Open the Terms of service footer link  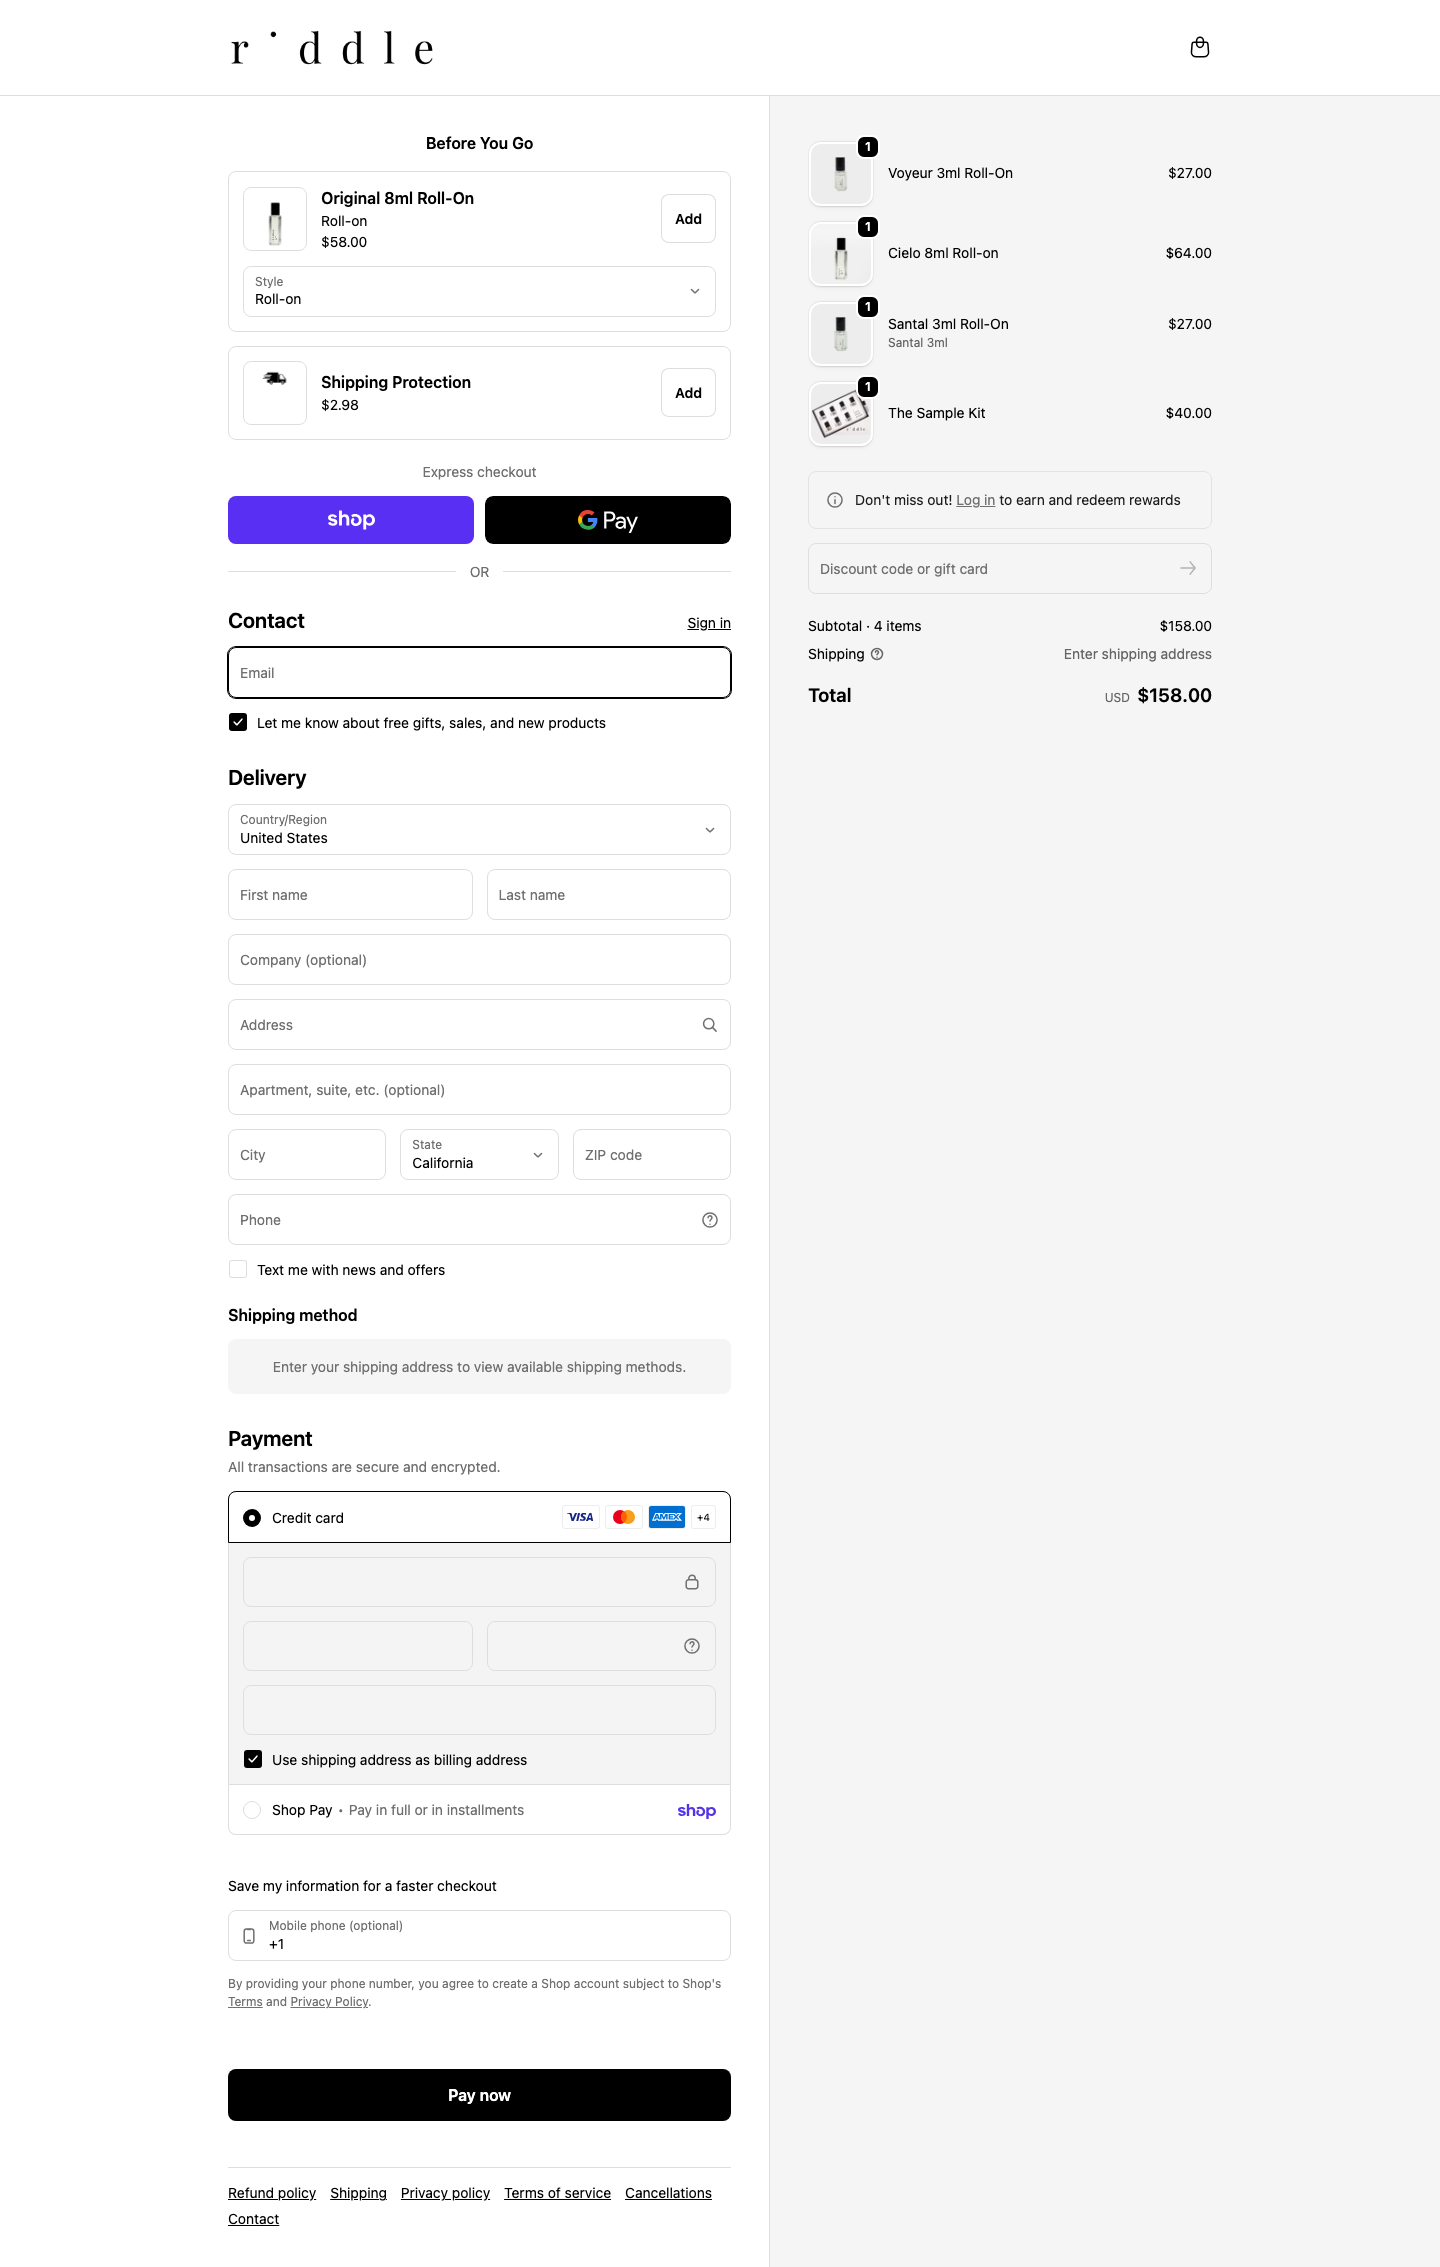[x=557, y=2193]
